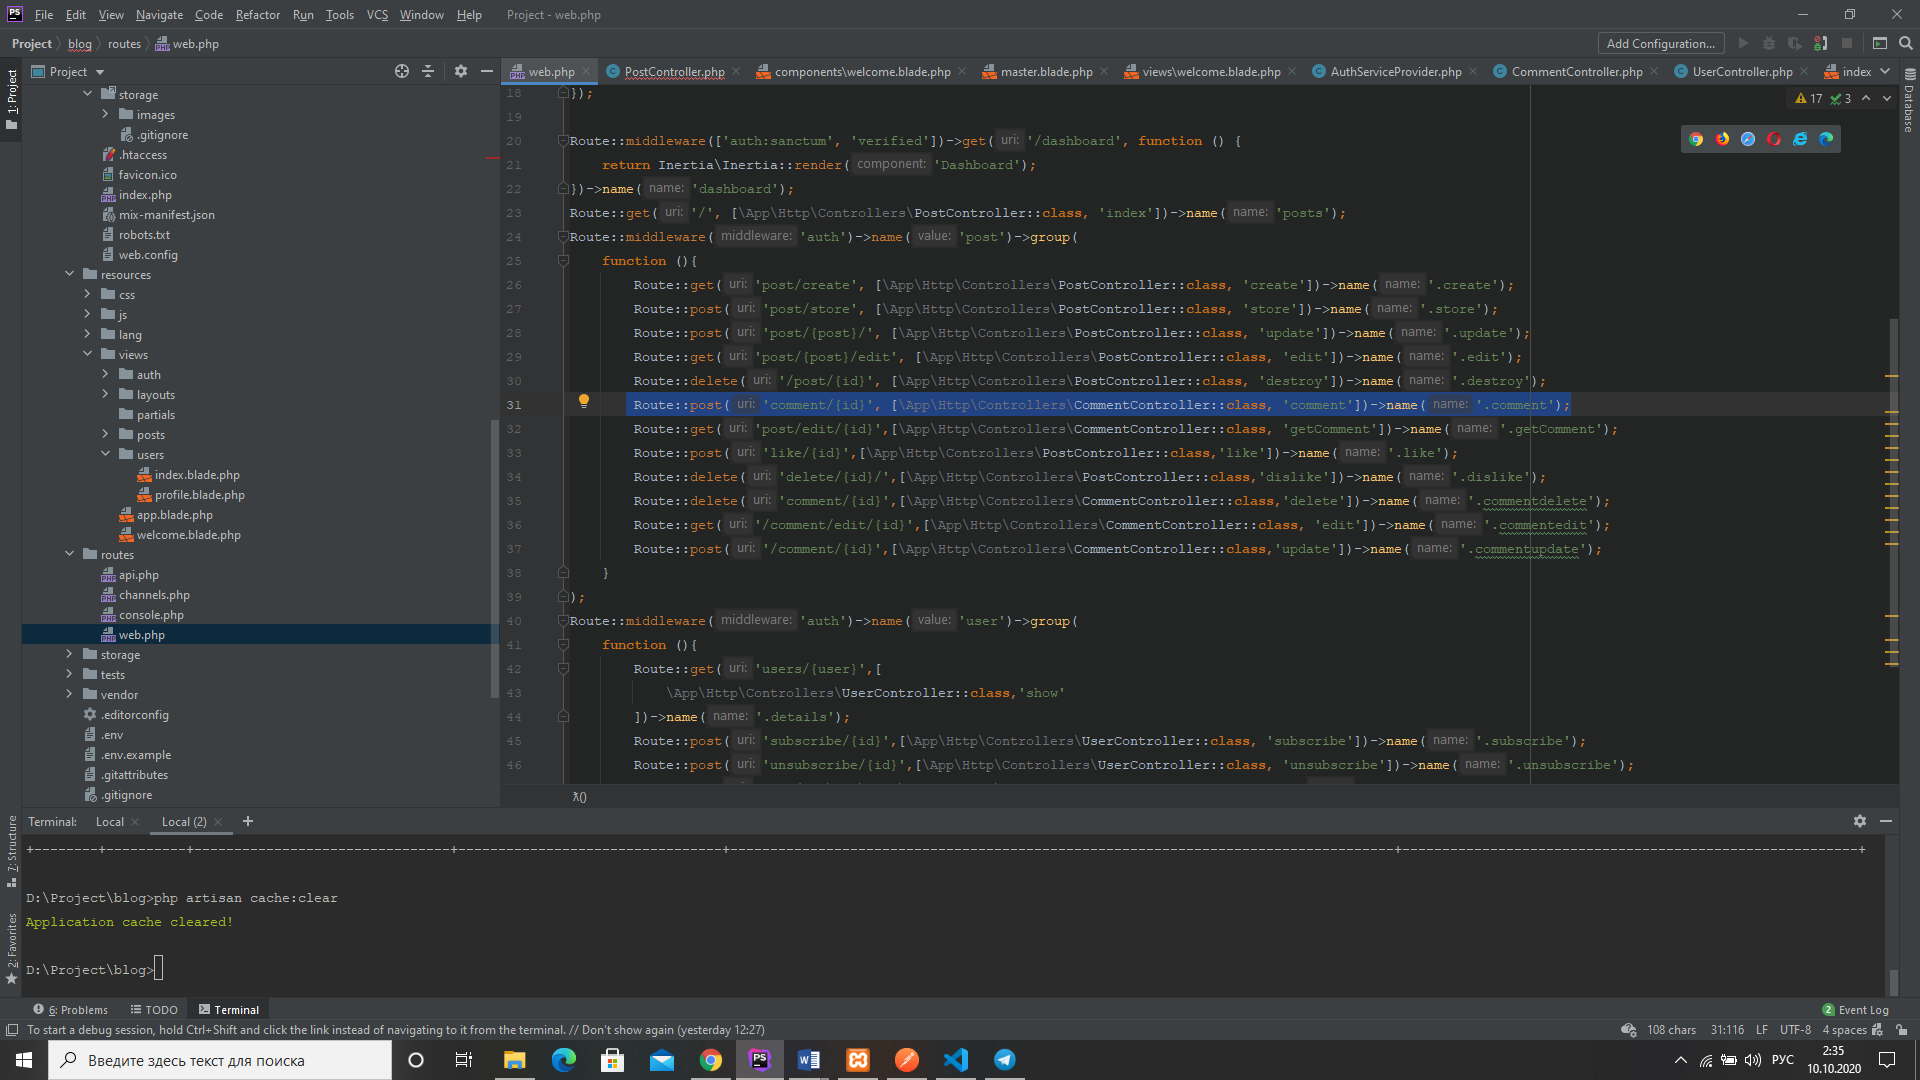Close the web.php editor tab
The height and width of the screenshot is (1080, 1920).
(x=587, y=71)
